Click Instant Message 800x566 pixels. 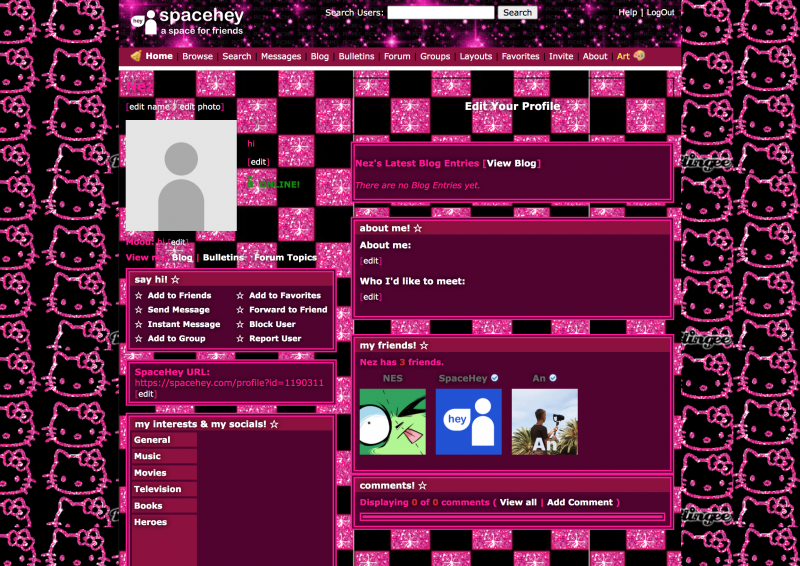pyautogui.click(x=184, y=324)
